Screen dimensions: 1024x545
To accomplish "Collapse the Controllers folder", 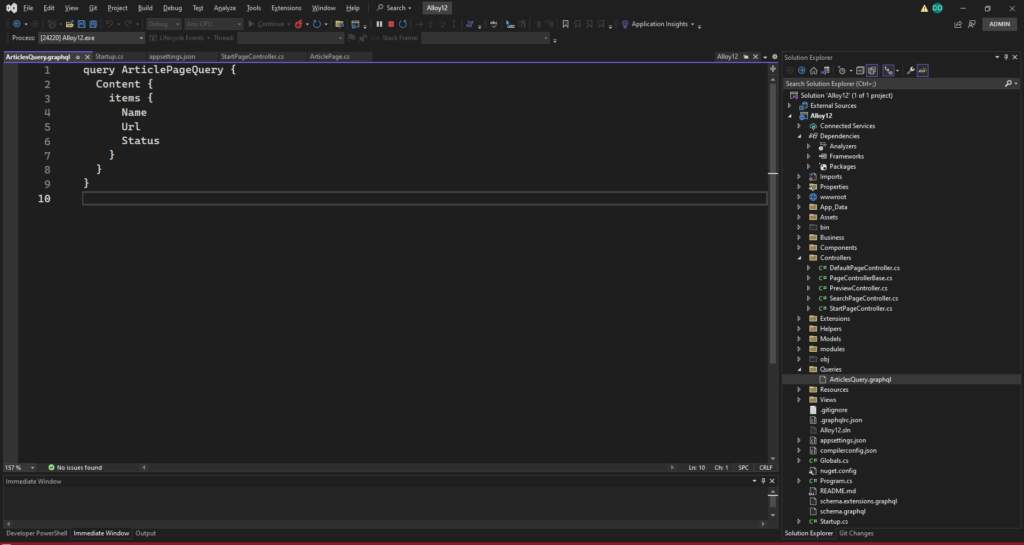I will tap(799, 258).
